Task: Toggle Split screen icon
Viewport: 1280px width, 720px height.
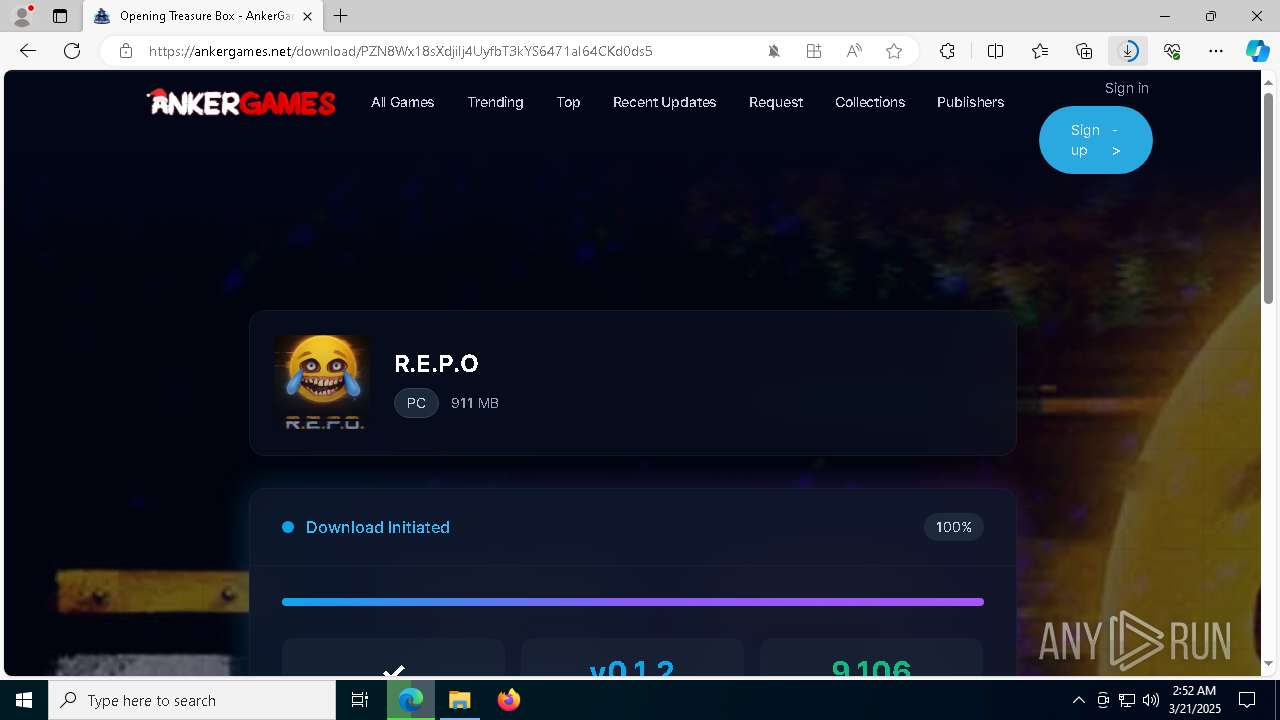Action: pyautogui.click(x=996, y=51)
